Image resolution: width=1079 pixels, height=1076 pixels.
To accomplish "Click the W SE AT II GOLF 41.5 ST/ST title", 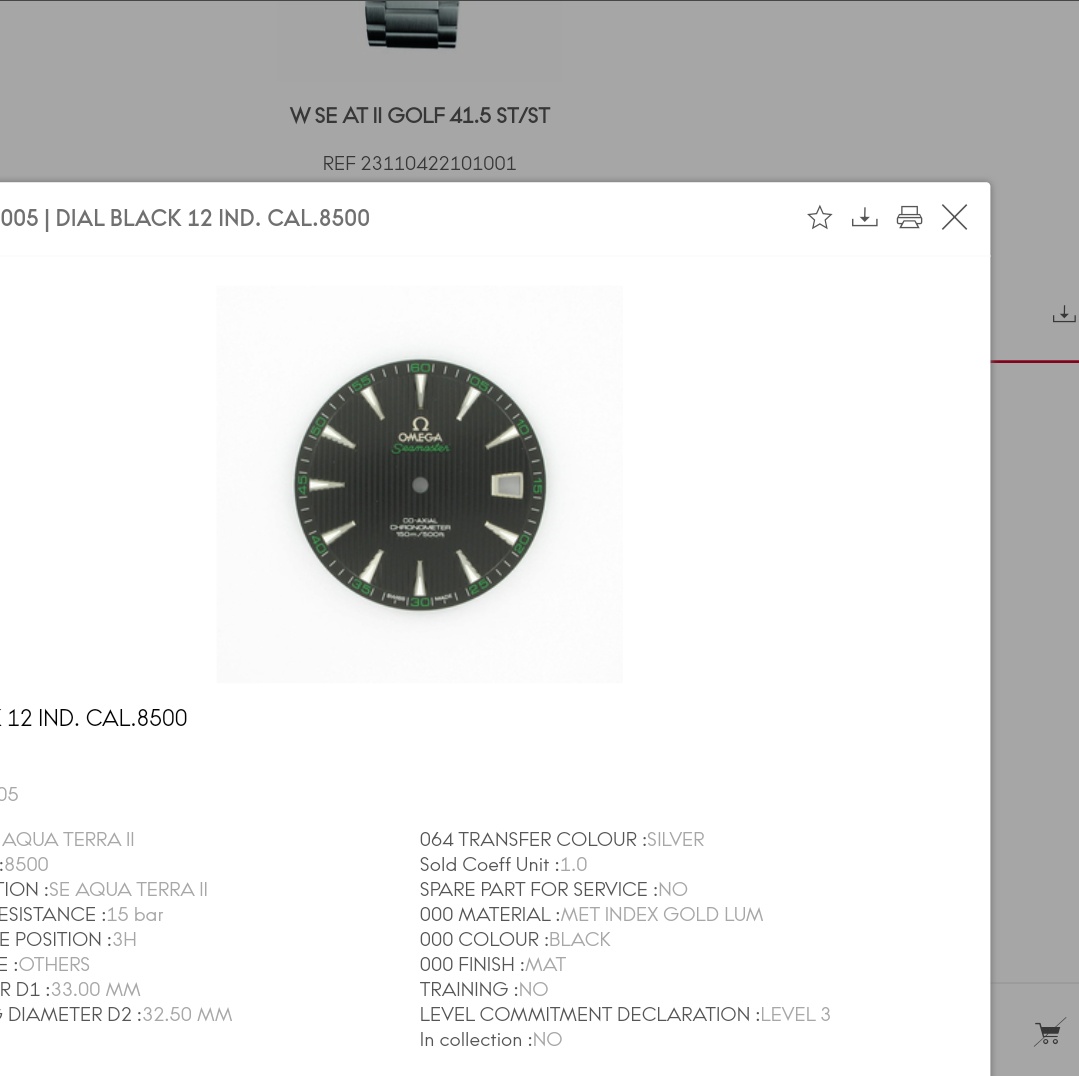I will pyautogui.click(x=420, y=116).
